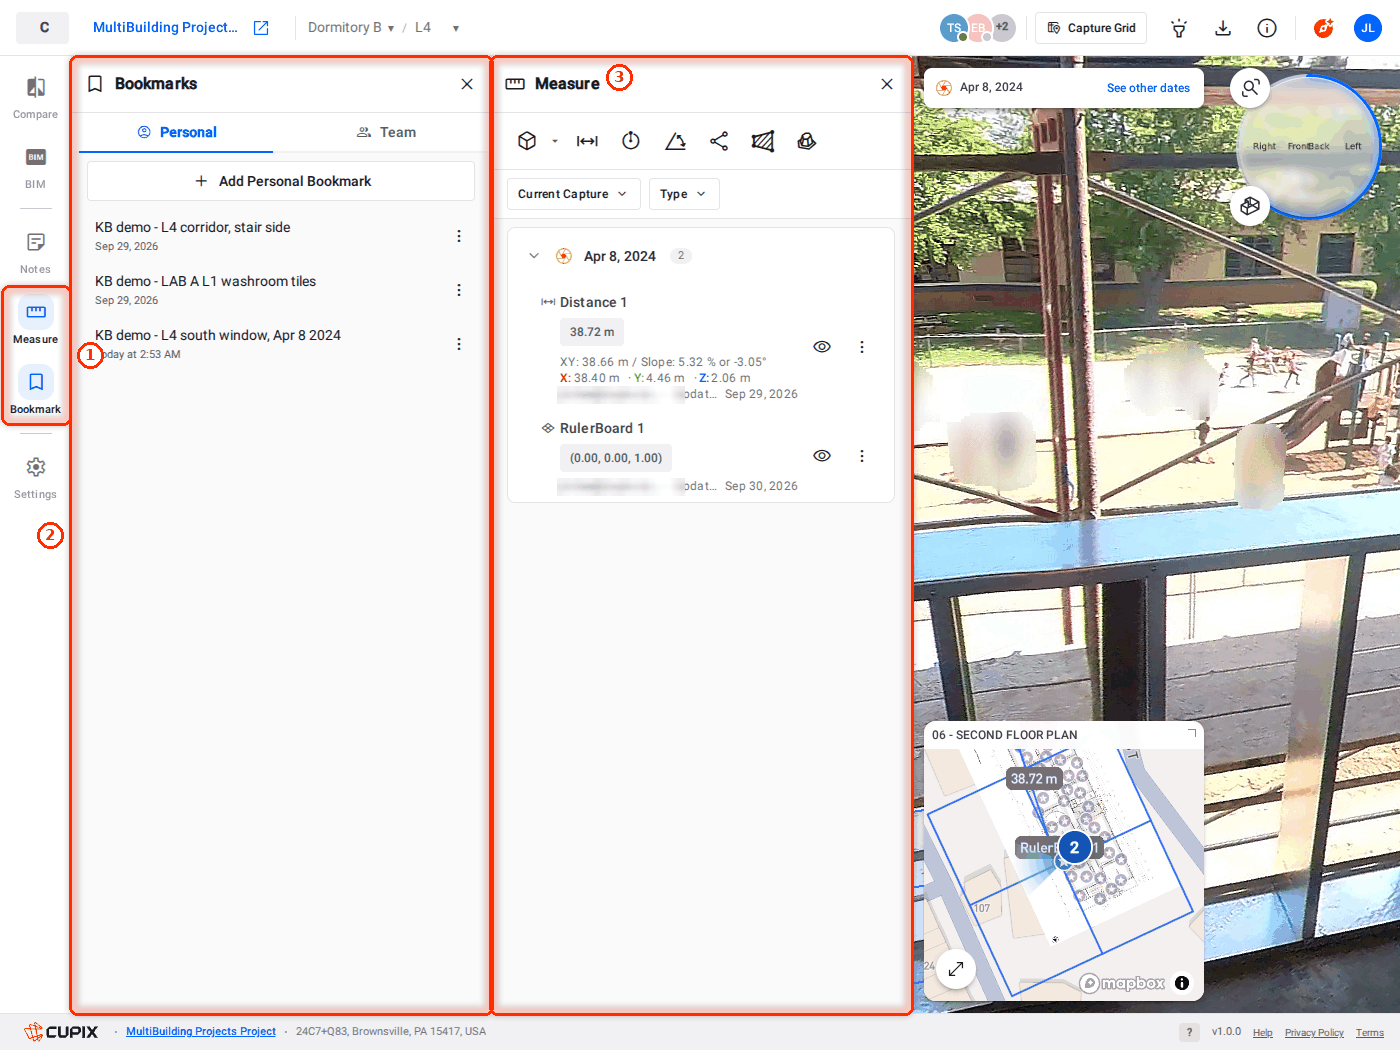Open the L4 level dropdown
Screen dimensions: 1400x1050
tap(437, 28)
